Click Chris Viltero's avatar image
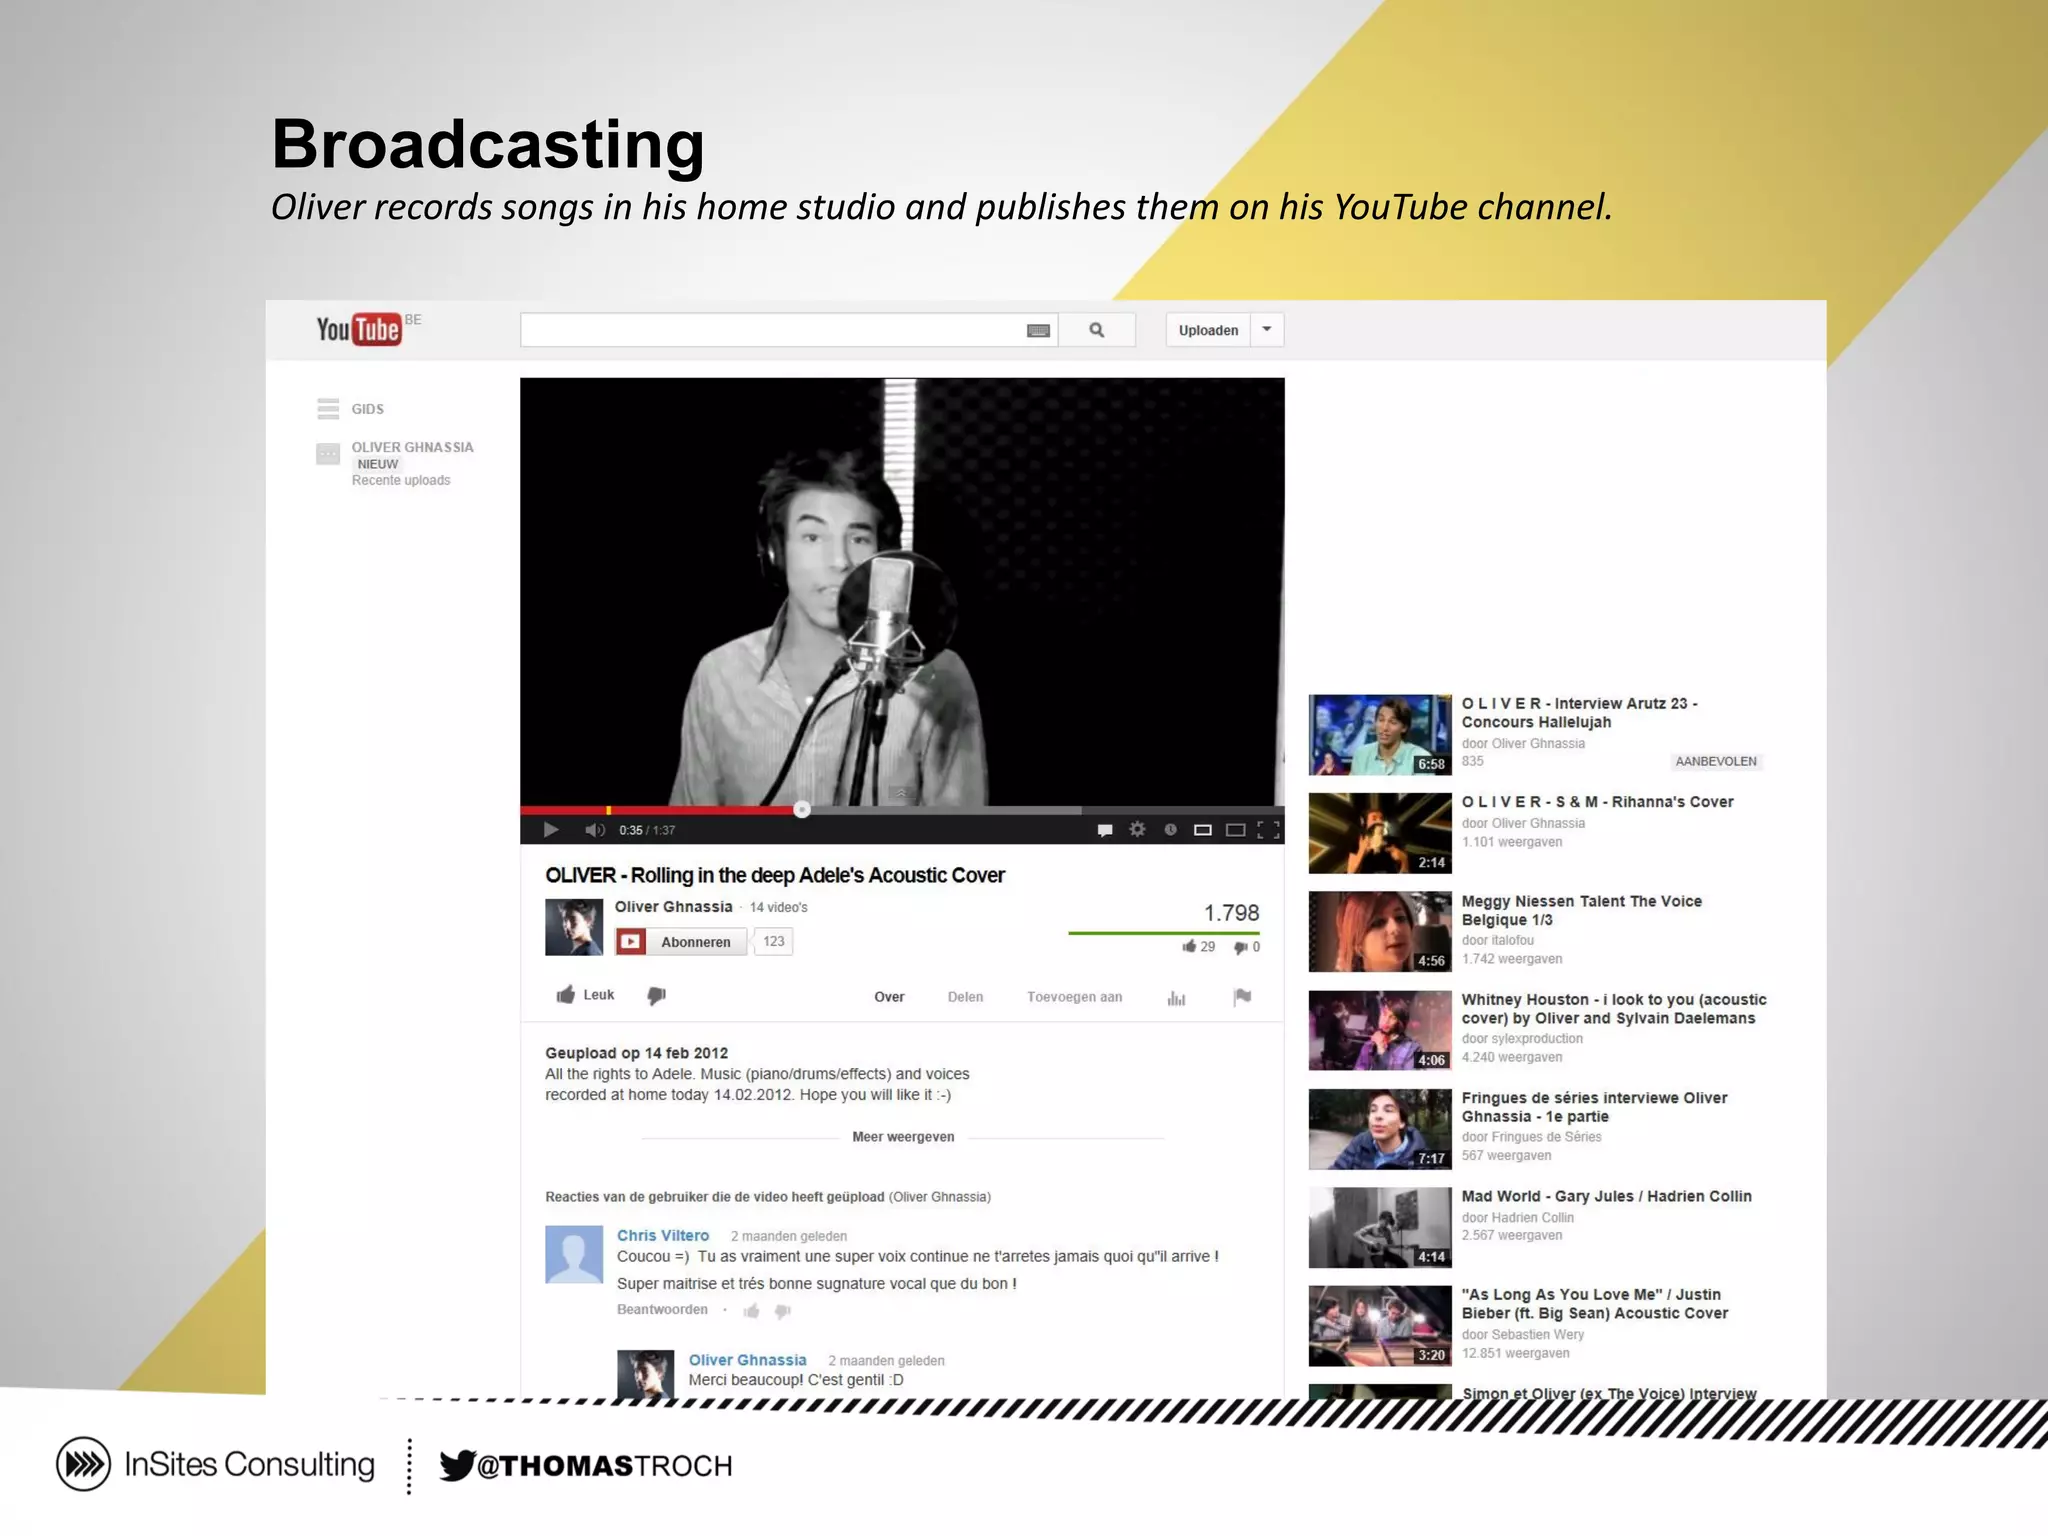 pyautogui.click(x=574, y=1254)
